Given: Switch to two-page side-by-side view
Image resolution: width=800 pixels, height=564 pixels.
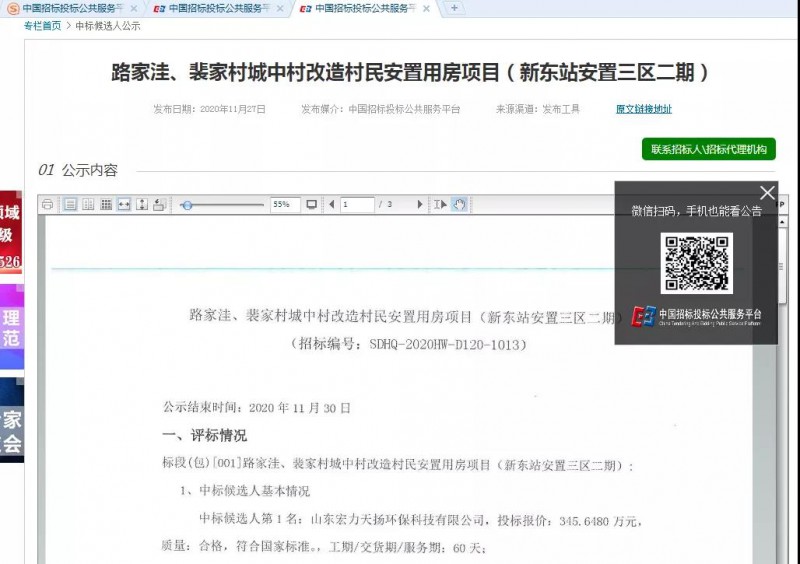Looking at the screenshot, I should tap(88, 205).
